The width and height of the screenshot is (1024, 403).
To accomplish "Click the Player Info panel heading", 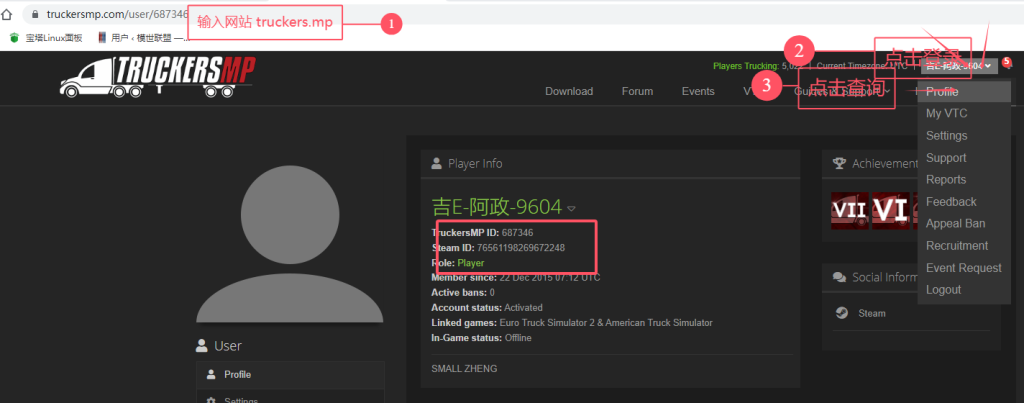I will click(x=475, y=163).
